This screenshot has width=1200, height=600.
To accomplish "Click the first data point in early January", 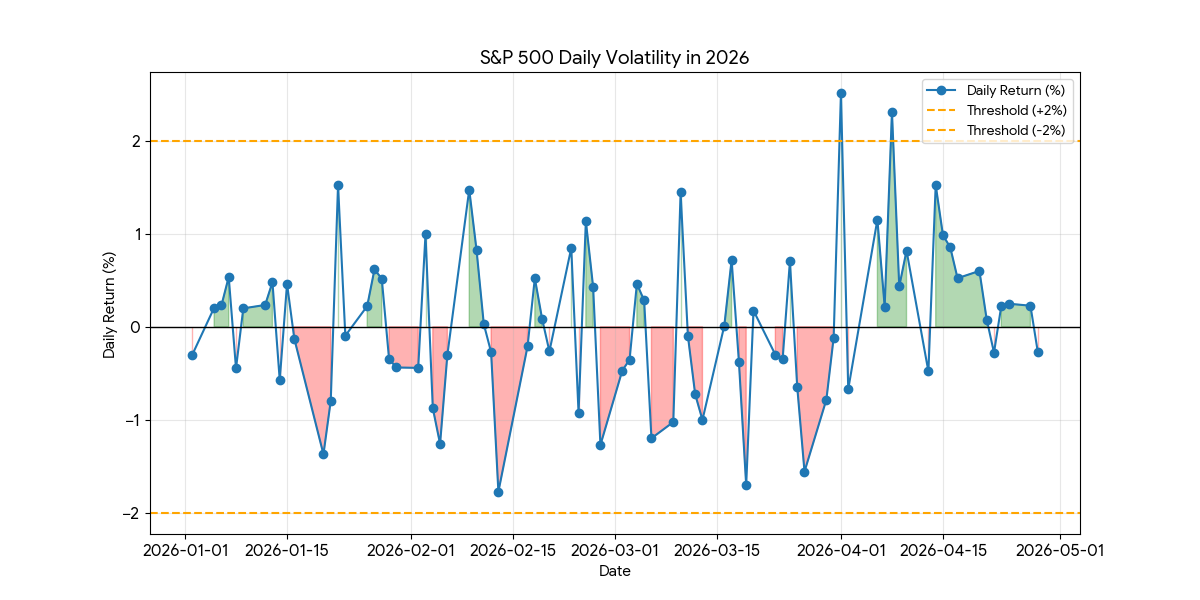I will (x=192, y=355).
